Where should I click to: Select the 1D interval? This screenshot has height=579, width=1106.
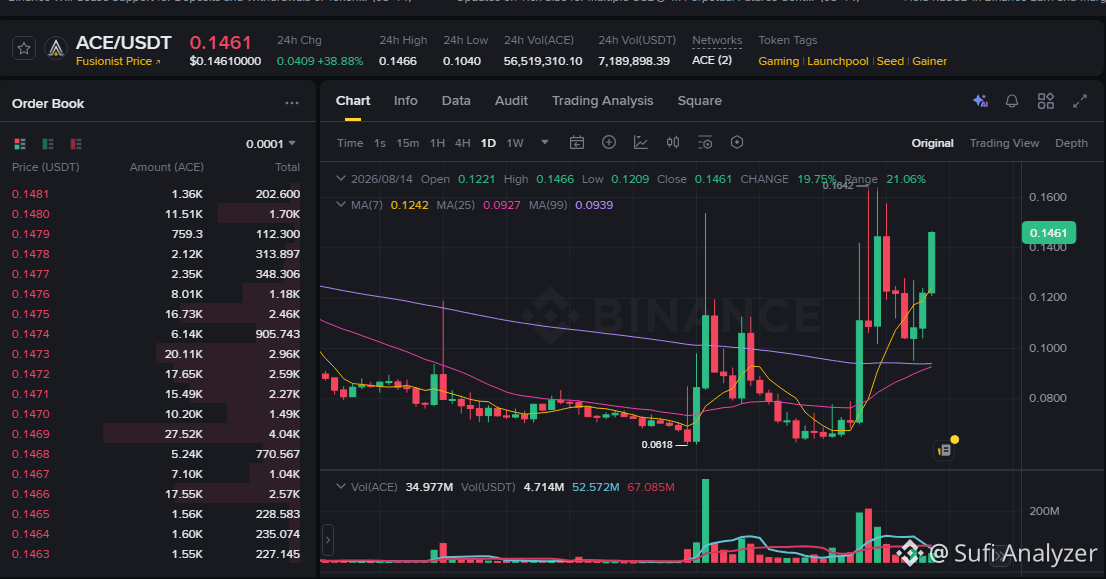tap(488, 143)
